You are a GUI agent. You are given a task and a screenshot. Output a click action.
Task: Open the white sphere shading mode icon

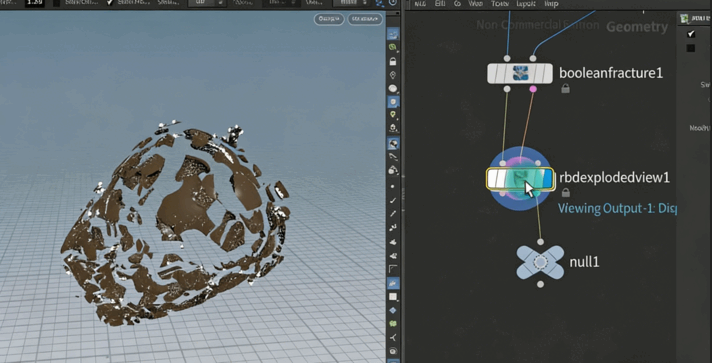coord(393,89)
